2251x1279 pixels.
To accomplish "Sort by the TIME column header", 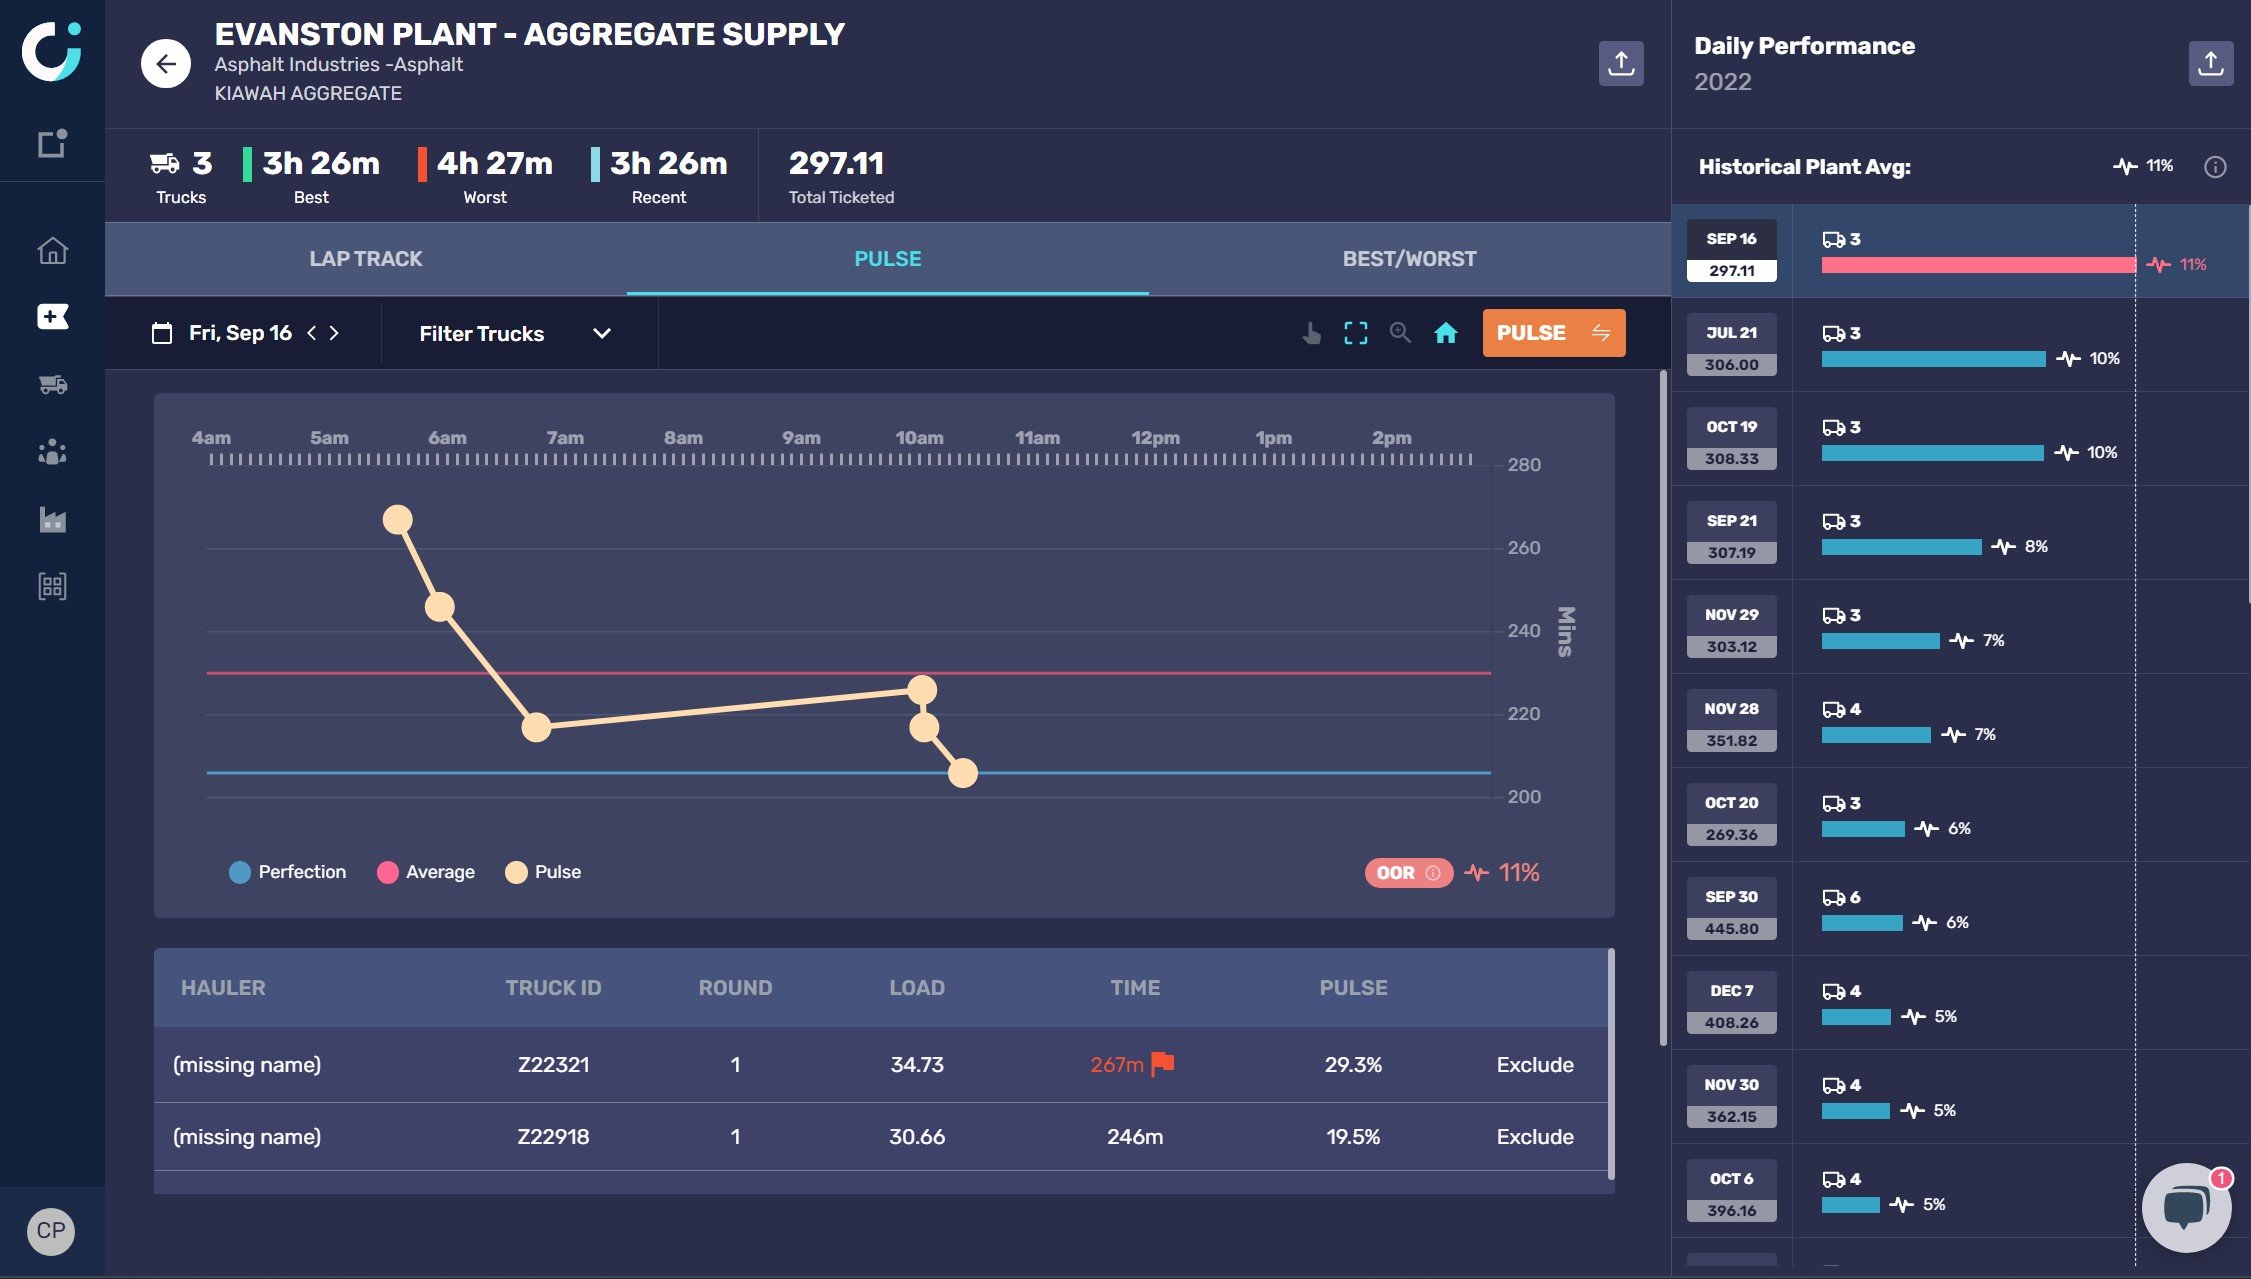I will click(1135, 988).
